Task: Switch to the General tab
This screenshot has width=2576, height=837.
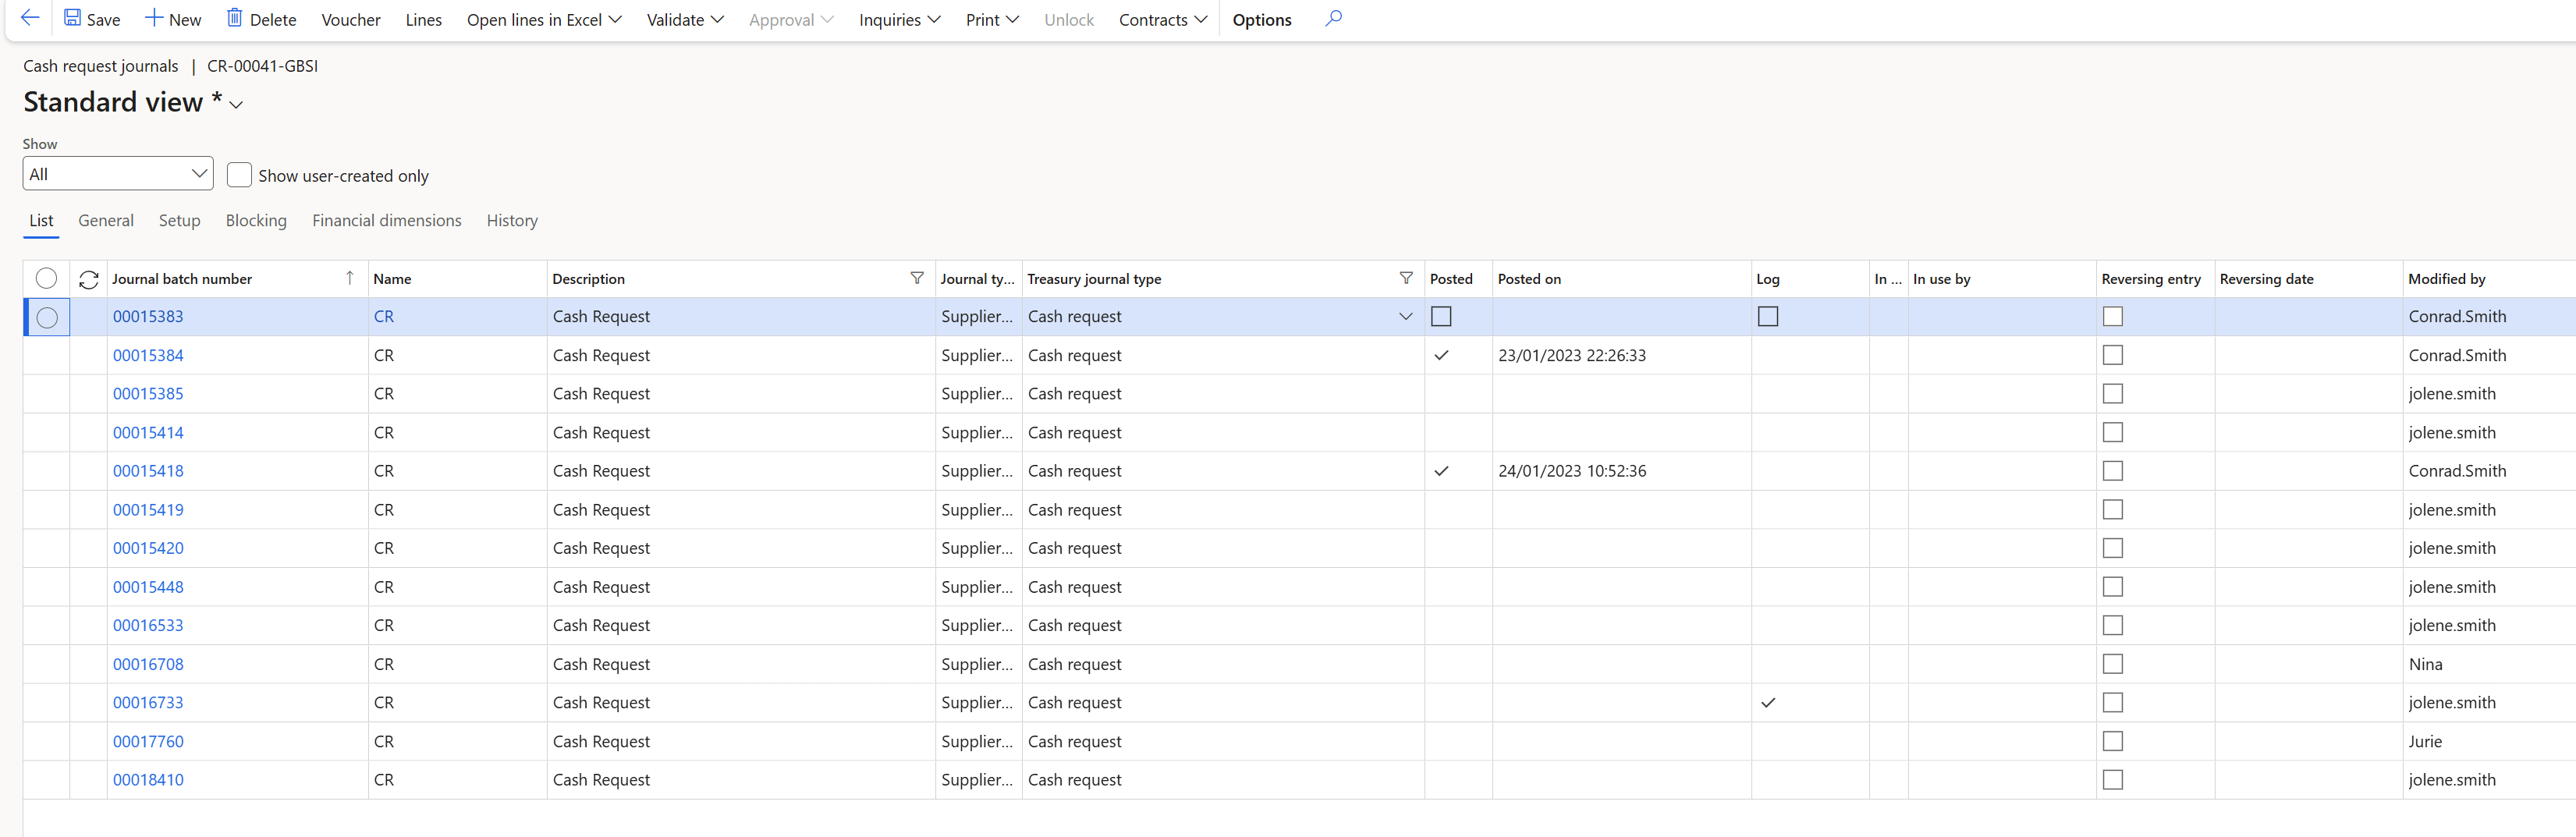Action: [x=106, y=221]
